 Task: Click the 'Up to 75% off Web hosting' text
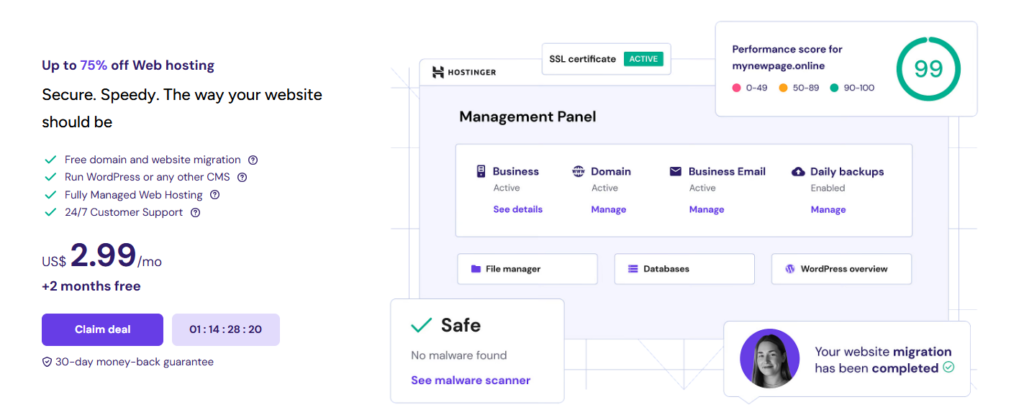128,65
